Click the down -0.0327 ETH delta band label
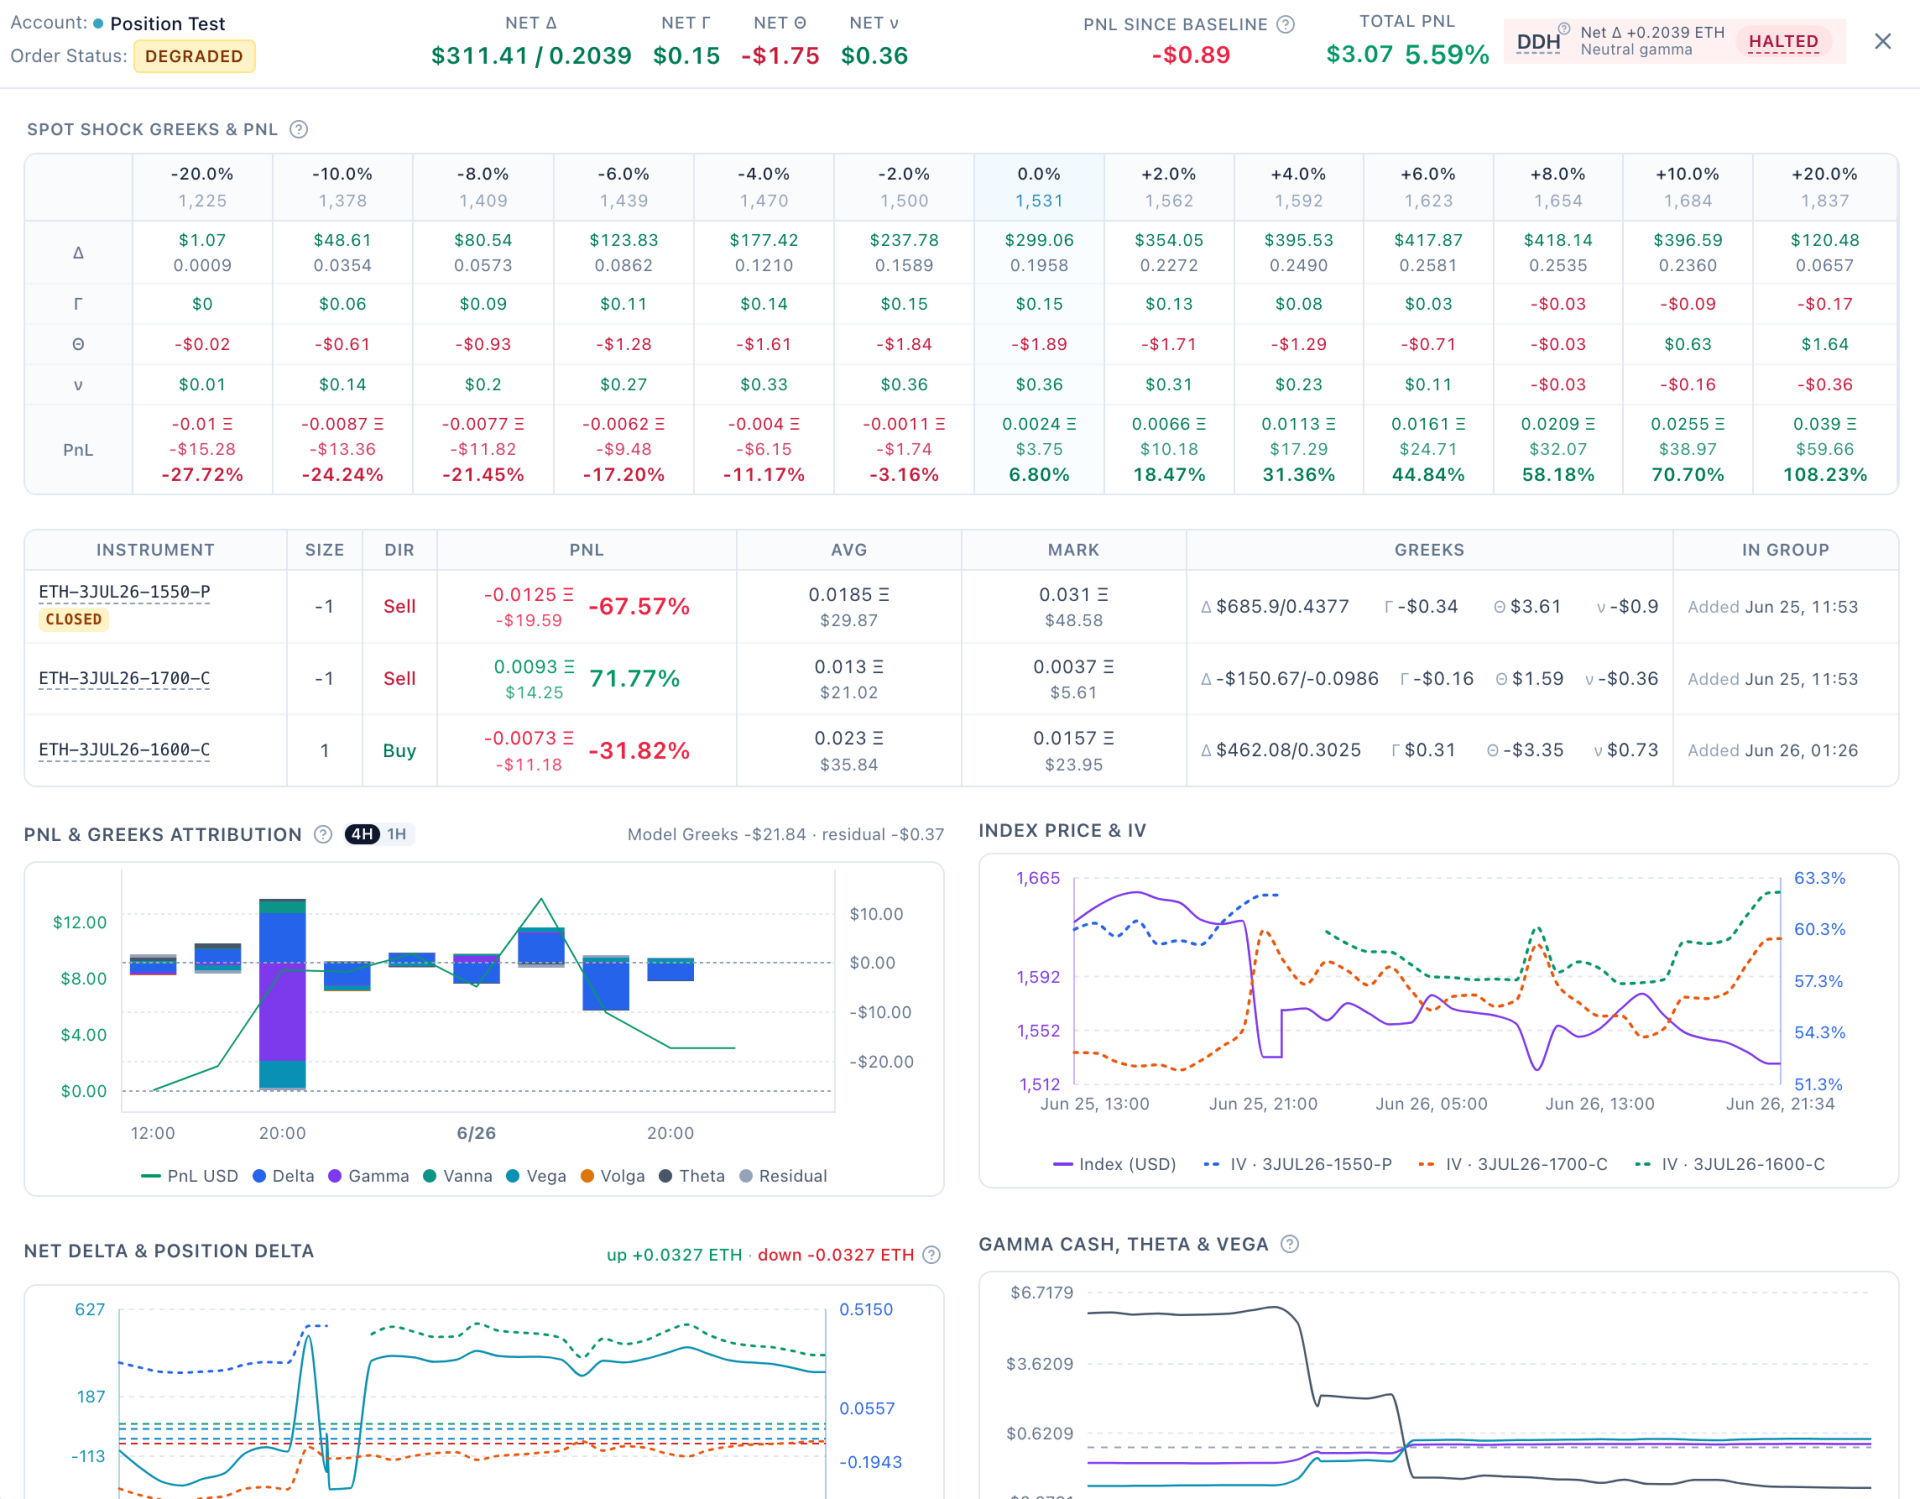This screenshot has width=1920, height=1499. (835, 1254)
